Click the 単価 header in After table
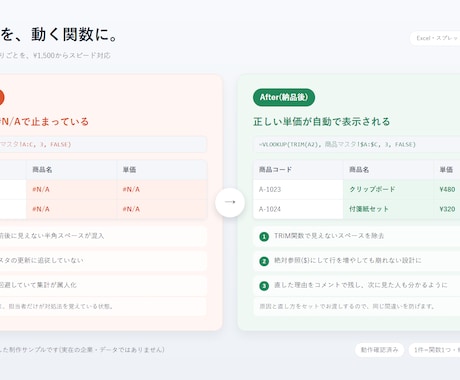 pos(447,170)
